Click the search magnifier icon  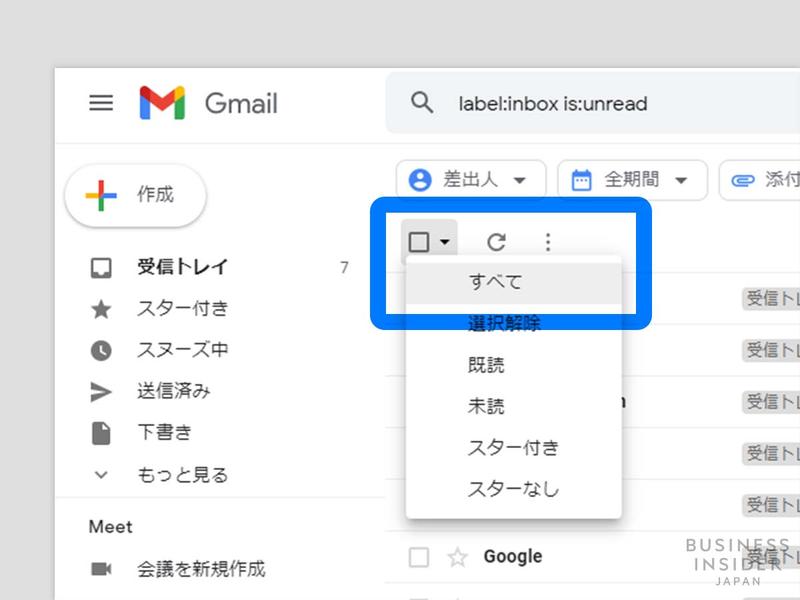point(421,102)
